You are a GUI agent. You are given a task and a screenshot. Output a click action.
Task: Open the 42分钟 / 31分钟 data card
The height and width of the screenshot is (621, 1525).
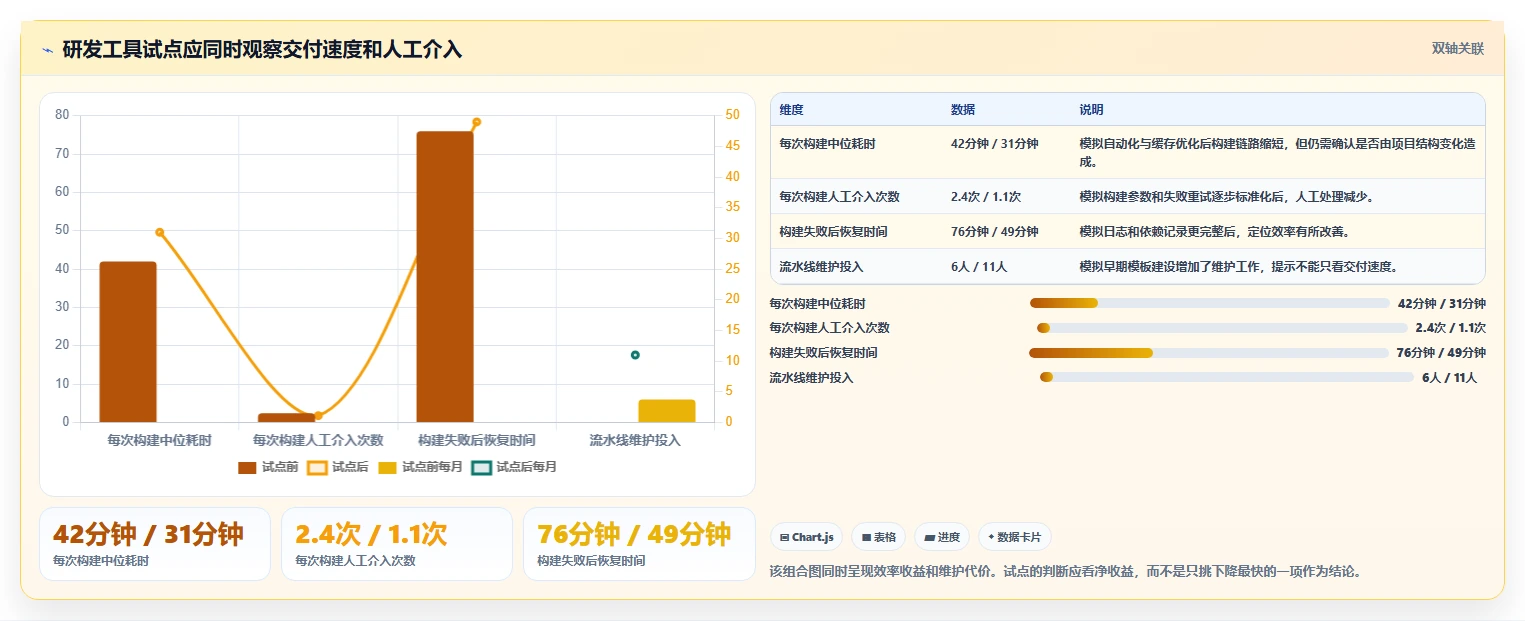point(155,544)
